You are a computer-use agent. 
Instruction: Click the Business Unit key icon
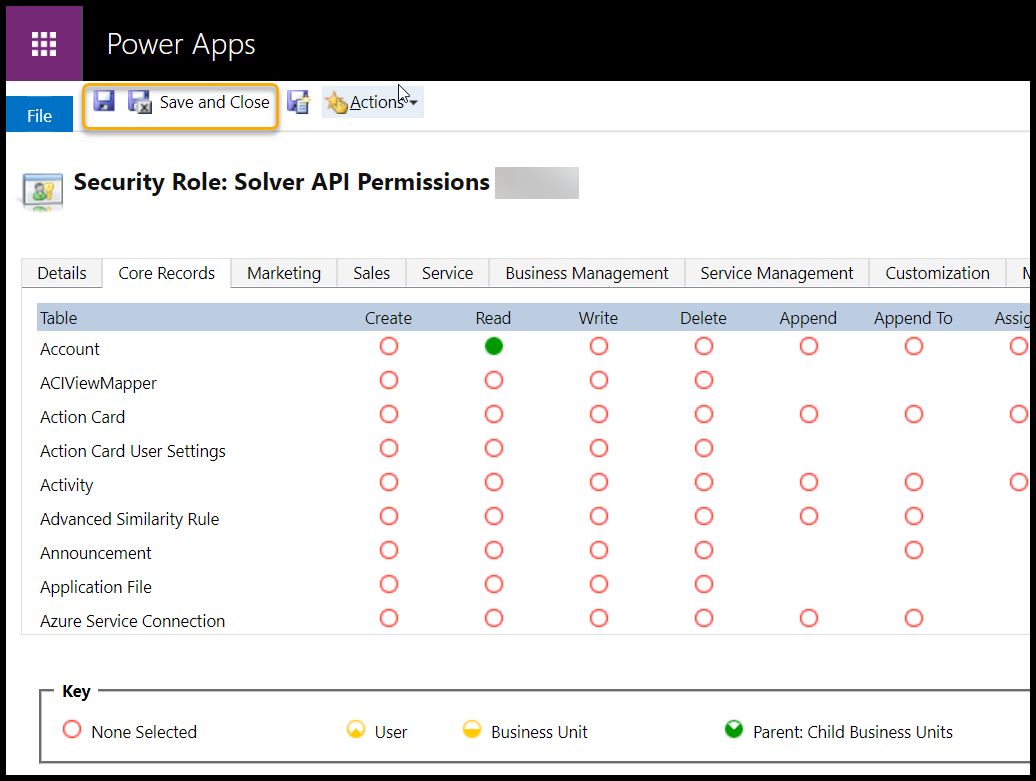[472, 730]
